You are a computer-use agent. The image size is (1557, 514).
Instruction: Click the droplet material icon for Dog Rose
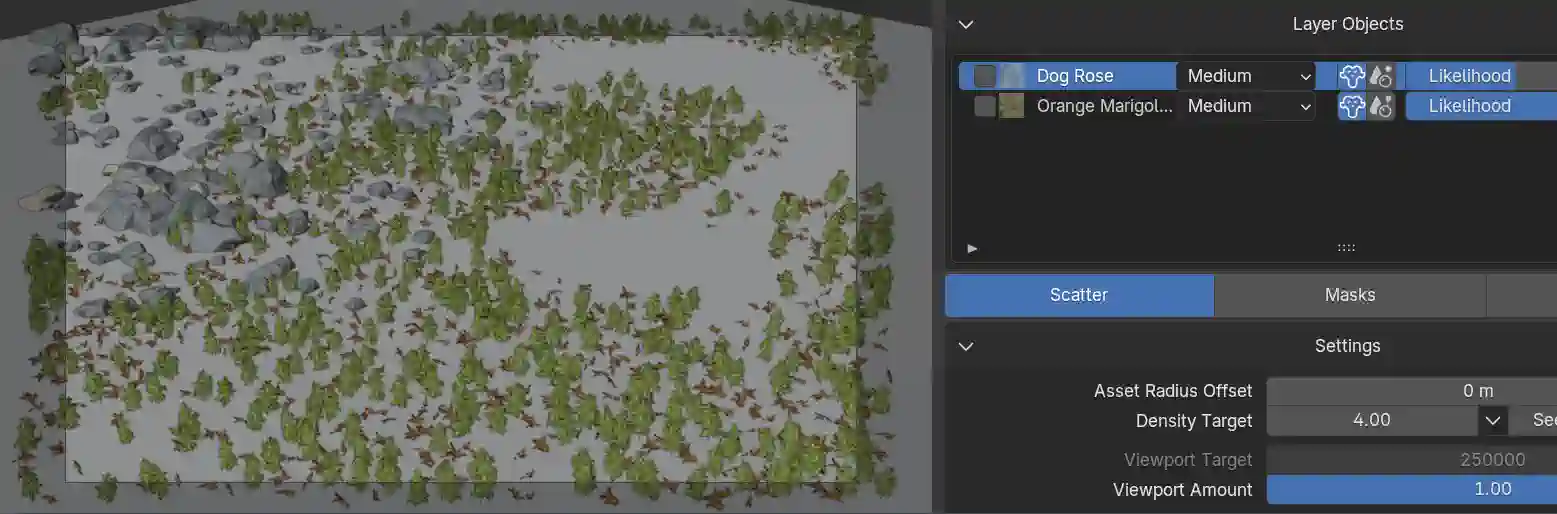[1381, 76]
